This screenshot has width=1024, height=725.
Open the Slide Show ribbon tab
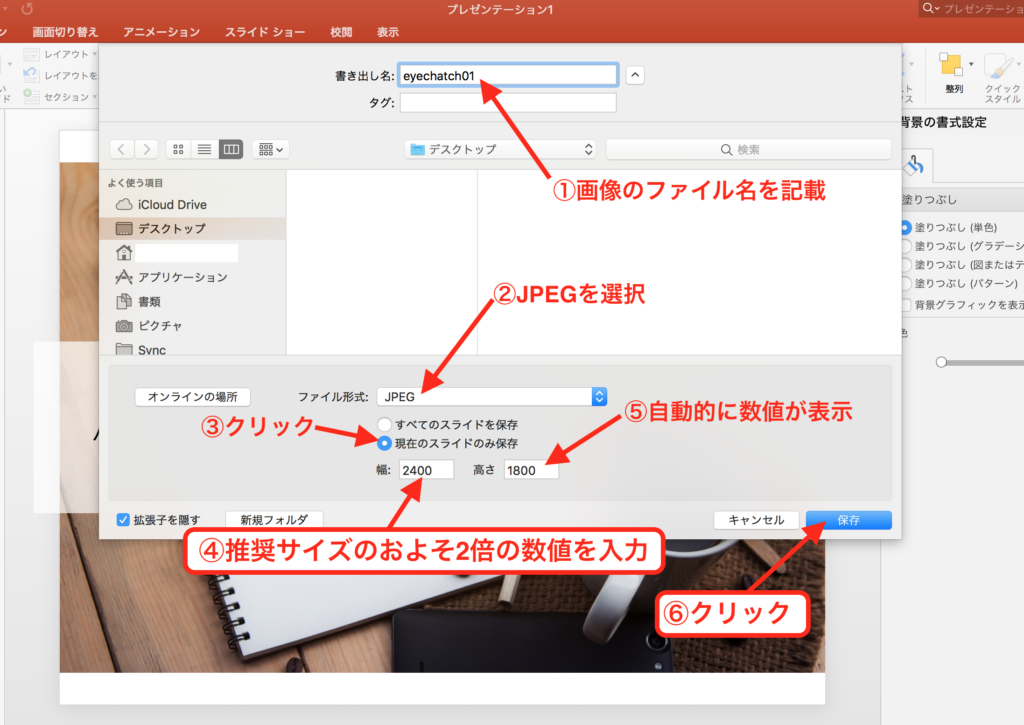[x=265, y=32]
